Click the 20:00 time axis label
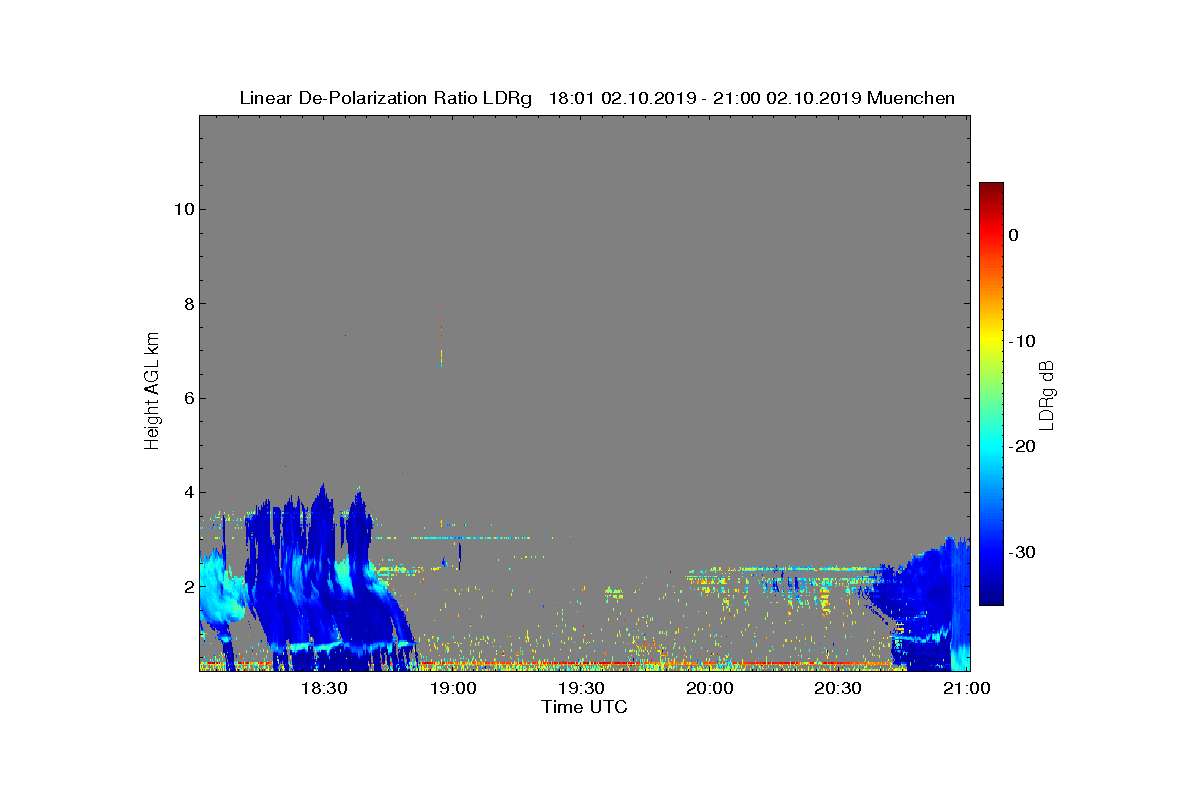1200x800 pixels. tap(710, 689)
